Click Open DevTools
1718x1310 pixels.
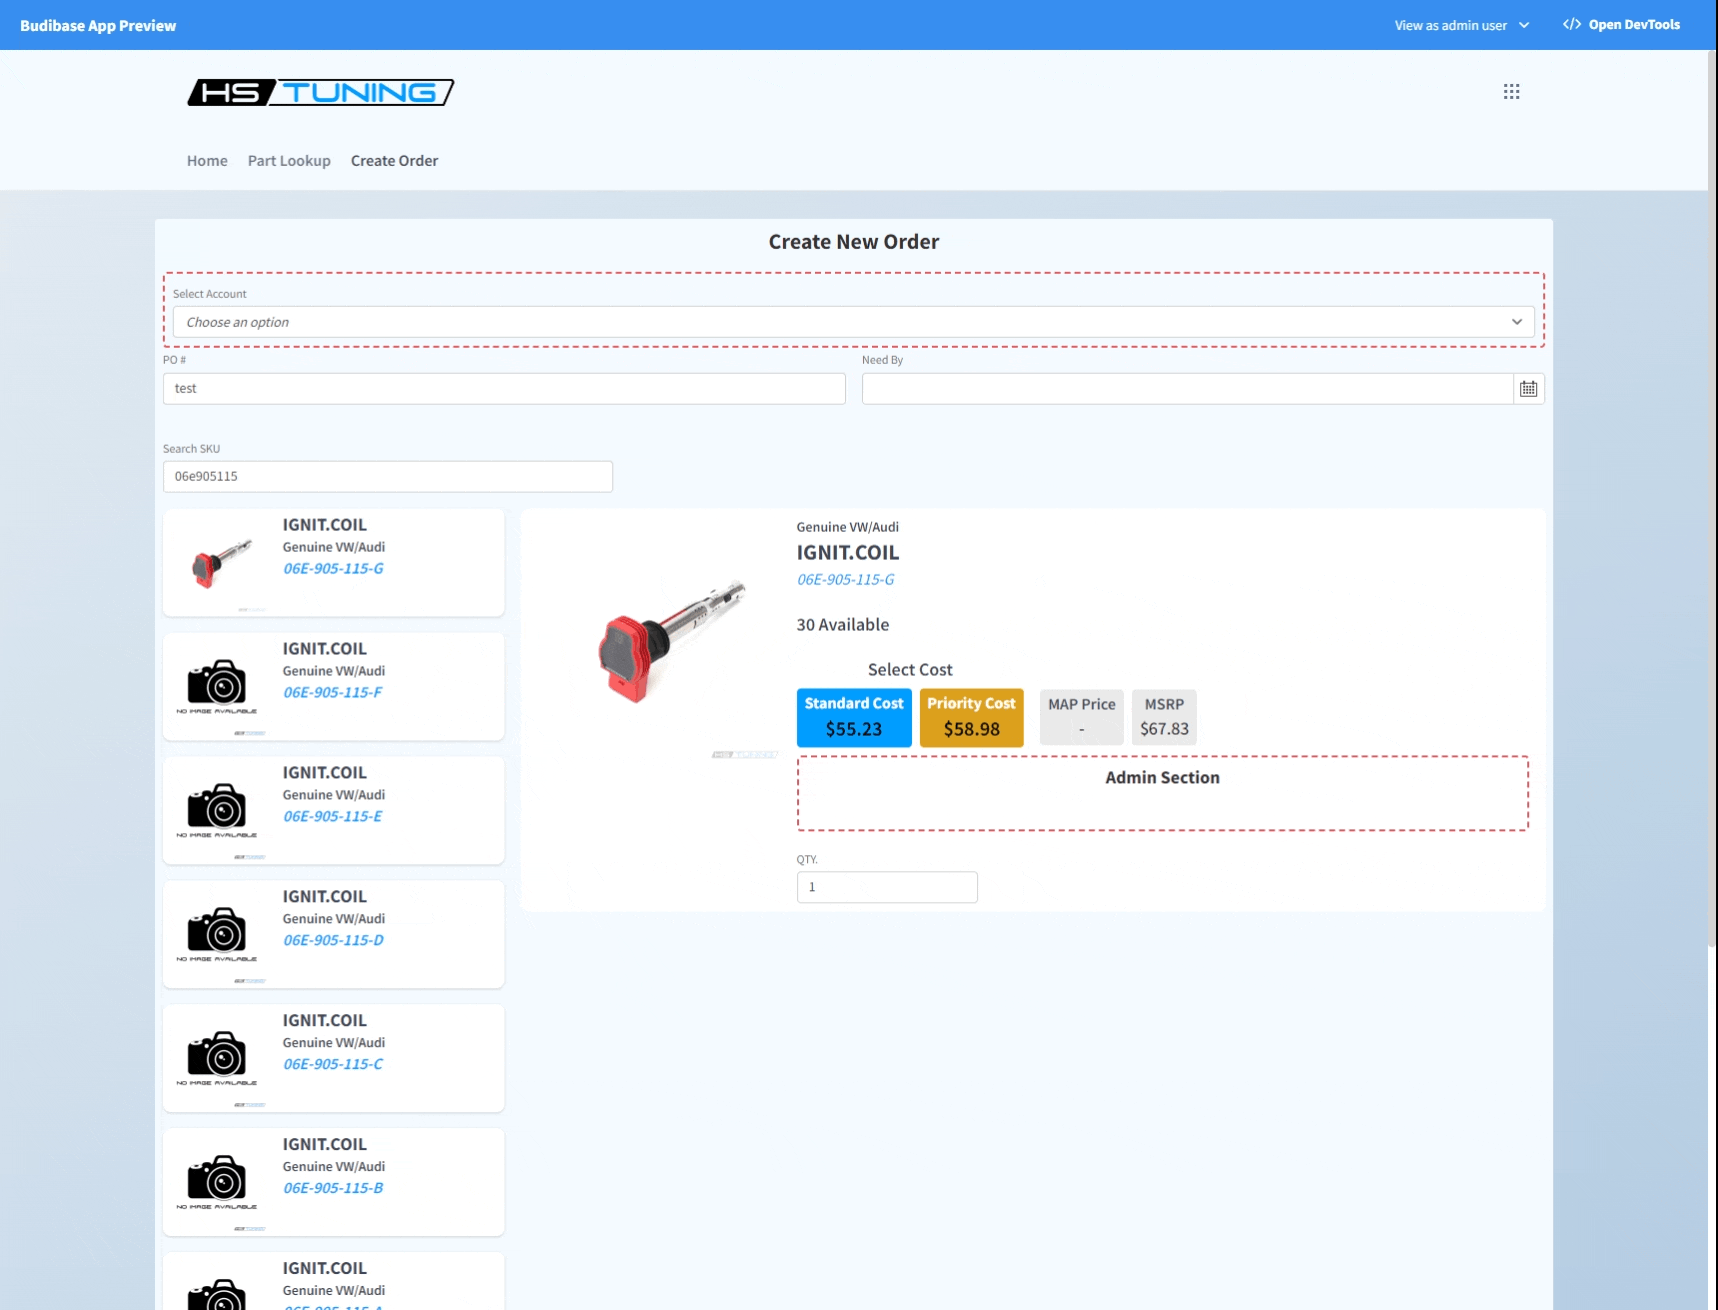1621,25
